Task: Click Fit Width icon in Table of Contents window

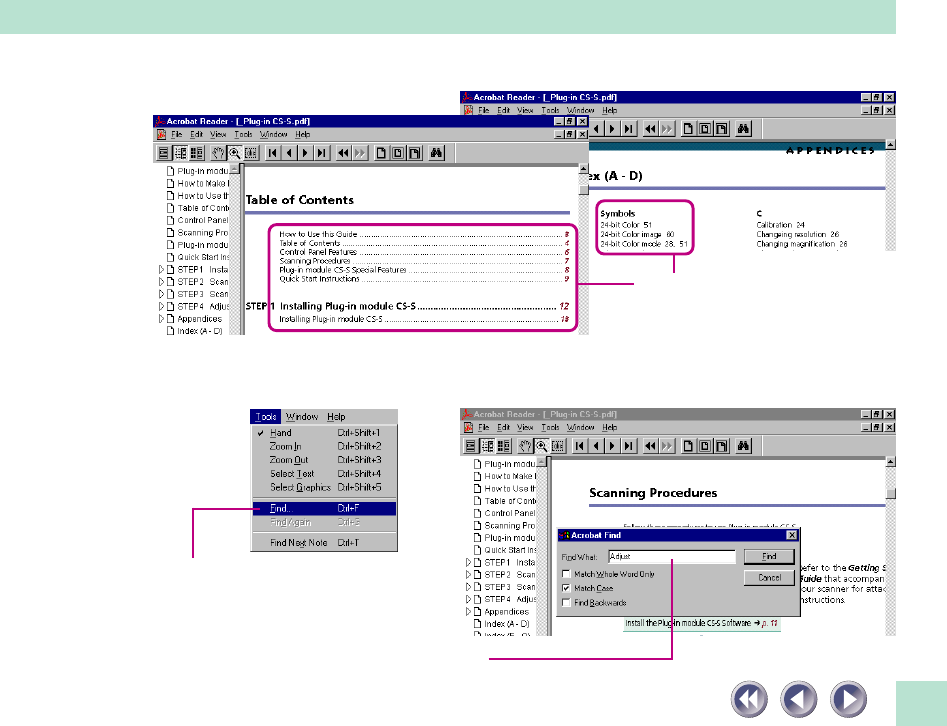Action: [415, 153]
